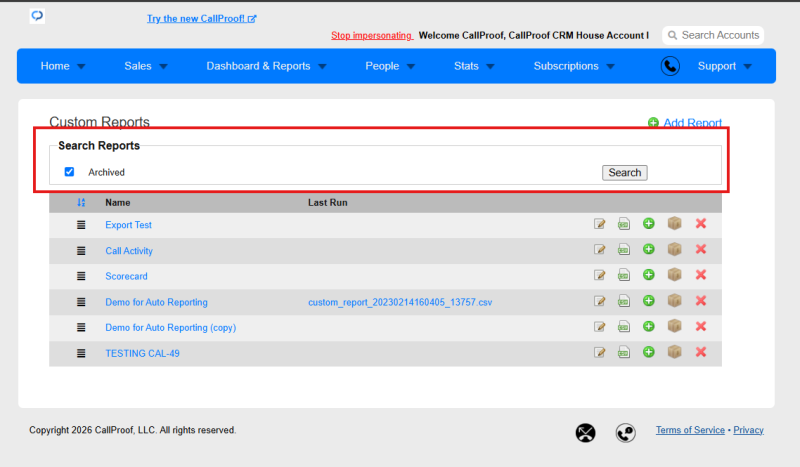Edit the Call Activity report
The height and width of the screenshot is (467, 800).
coord(599,250)
